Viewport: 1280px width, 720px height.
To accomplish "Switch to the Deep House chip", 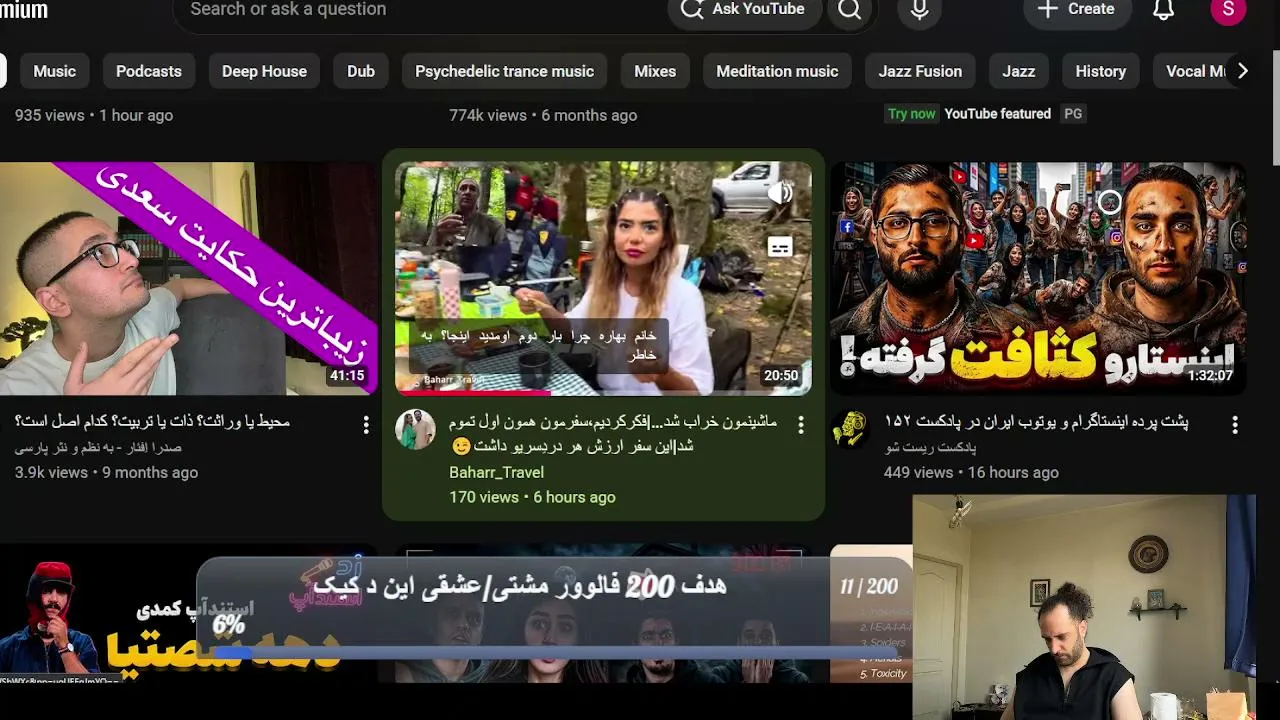I will (x=264, y=71).
